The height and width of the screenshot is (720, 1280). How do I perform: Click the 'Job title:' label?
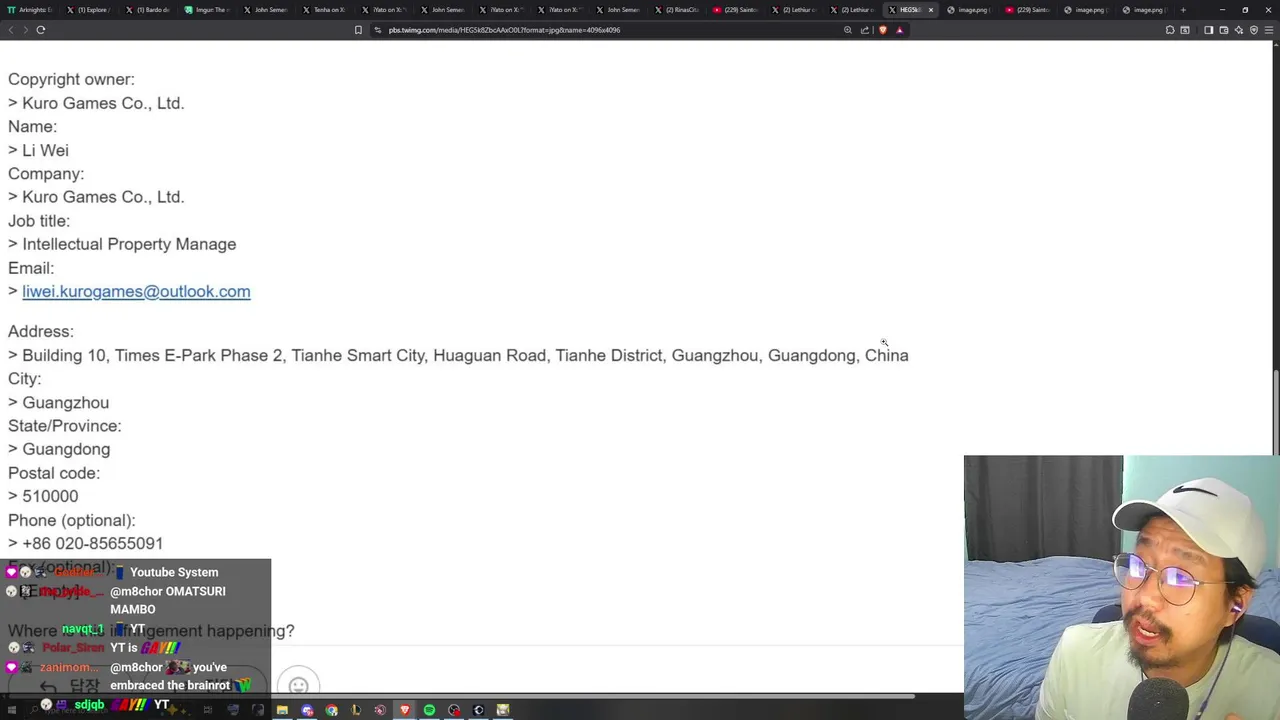coord(39,221)
